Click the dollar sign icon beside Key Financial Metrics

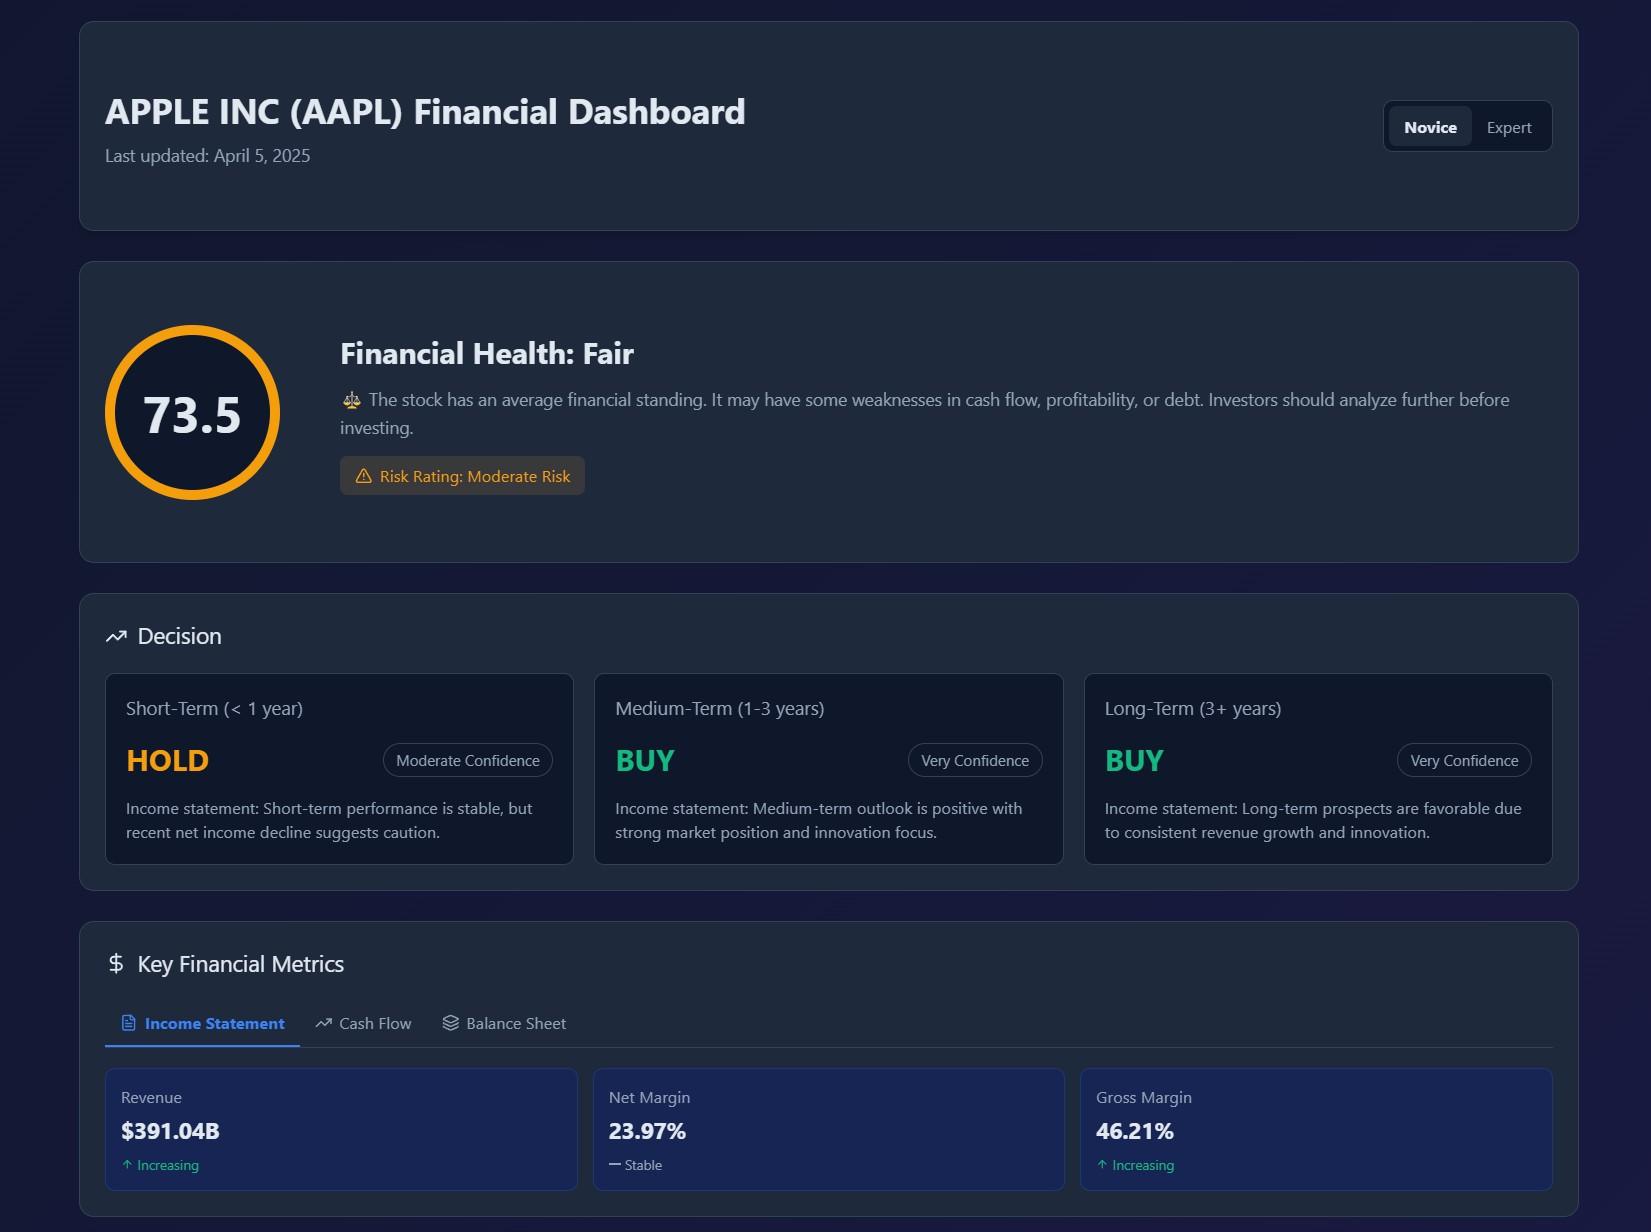pyautogui.click(x=116, y=964)
